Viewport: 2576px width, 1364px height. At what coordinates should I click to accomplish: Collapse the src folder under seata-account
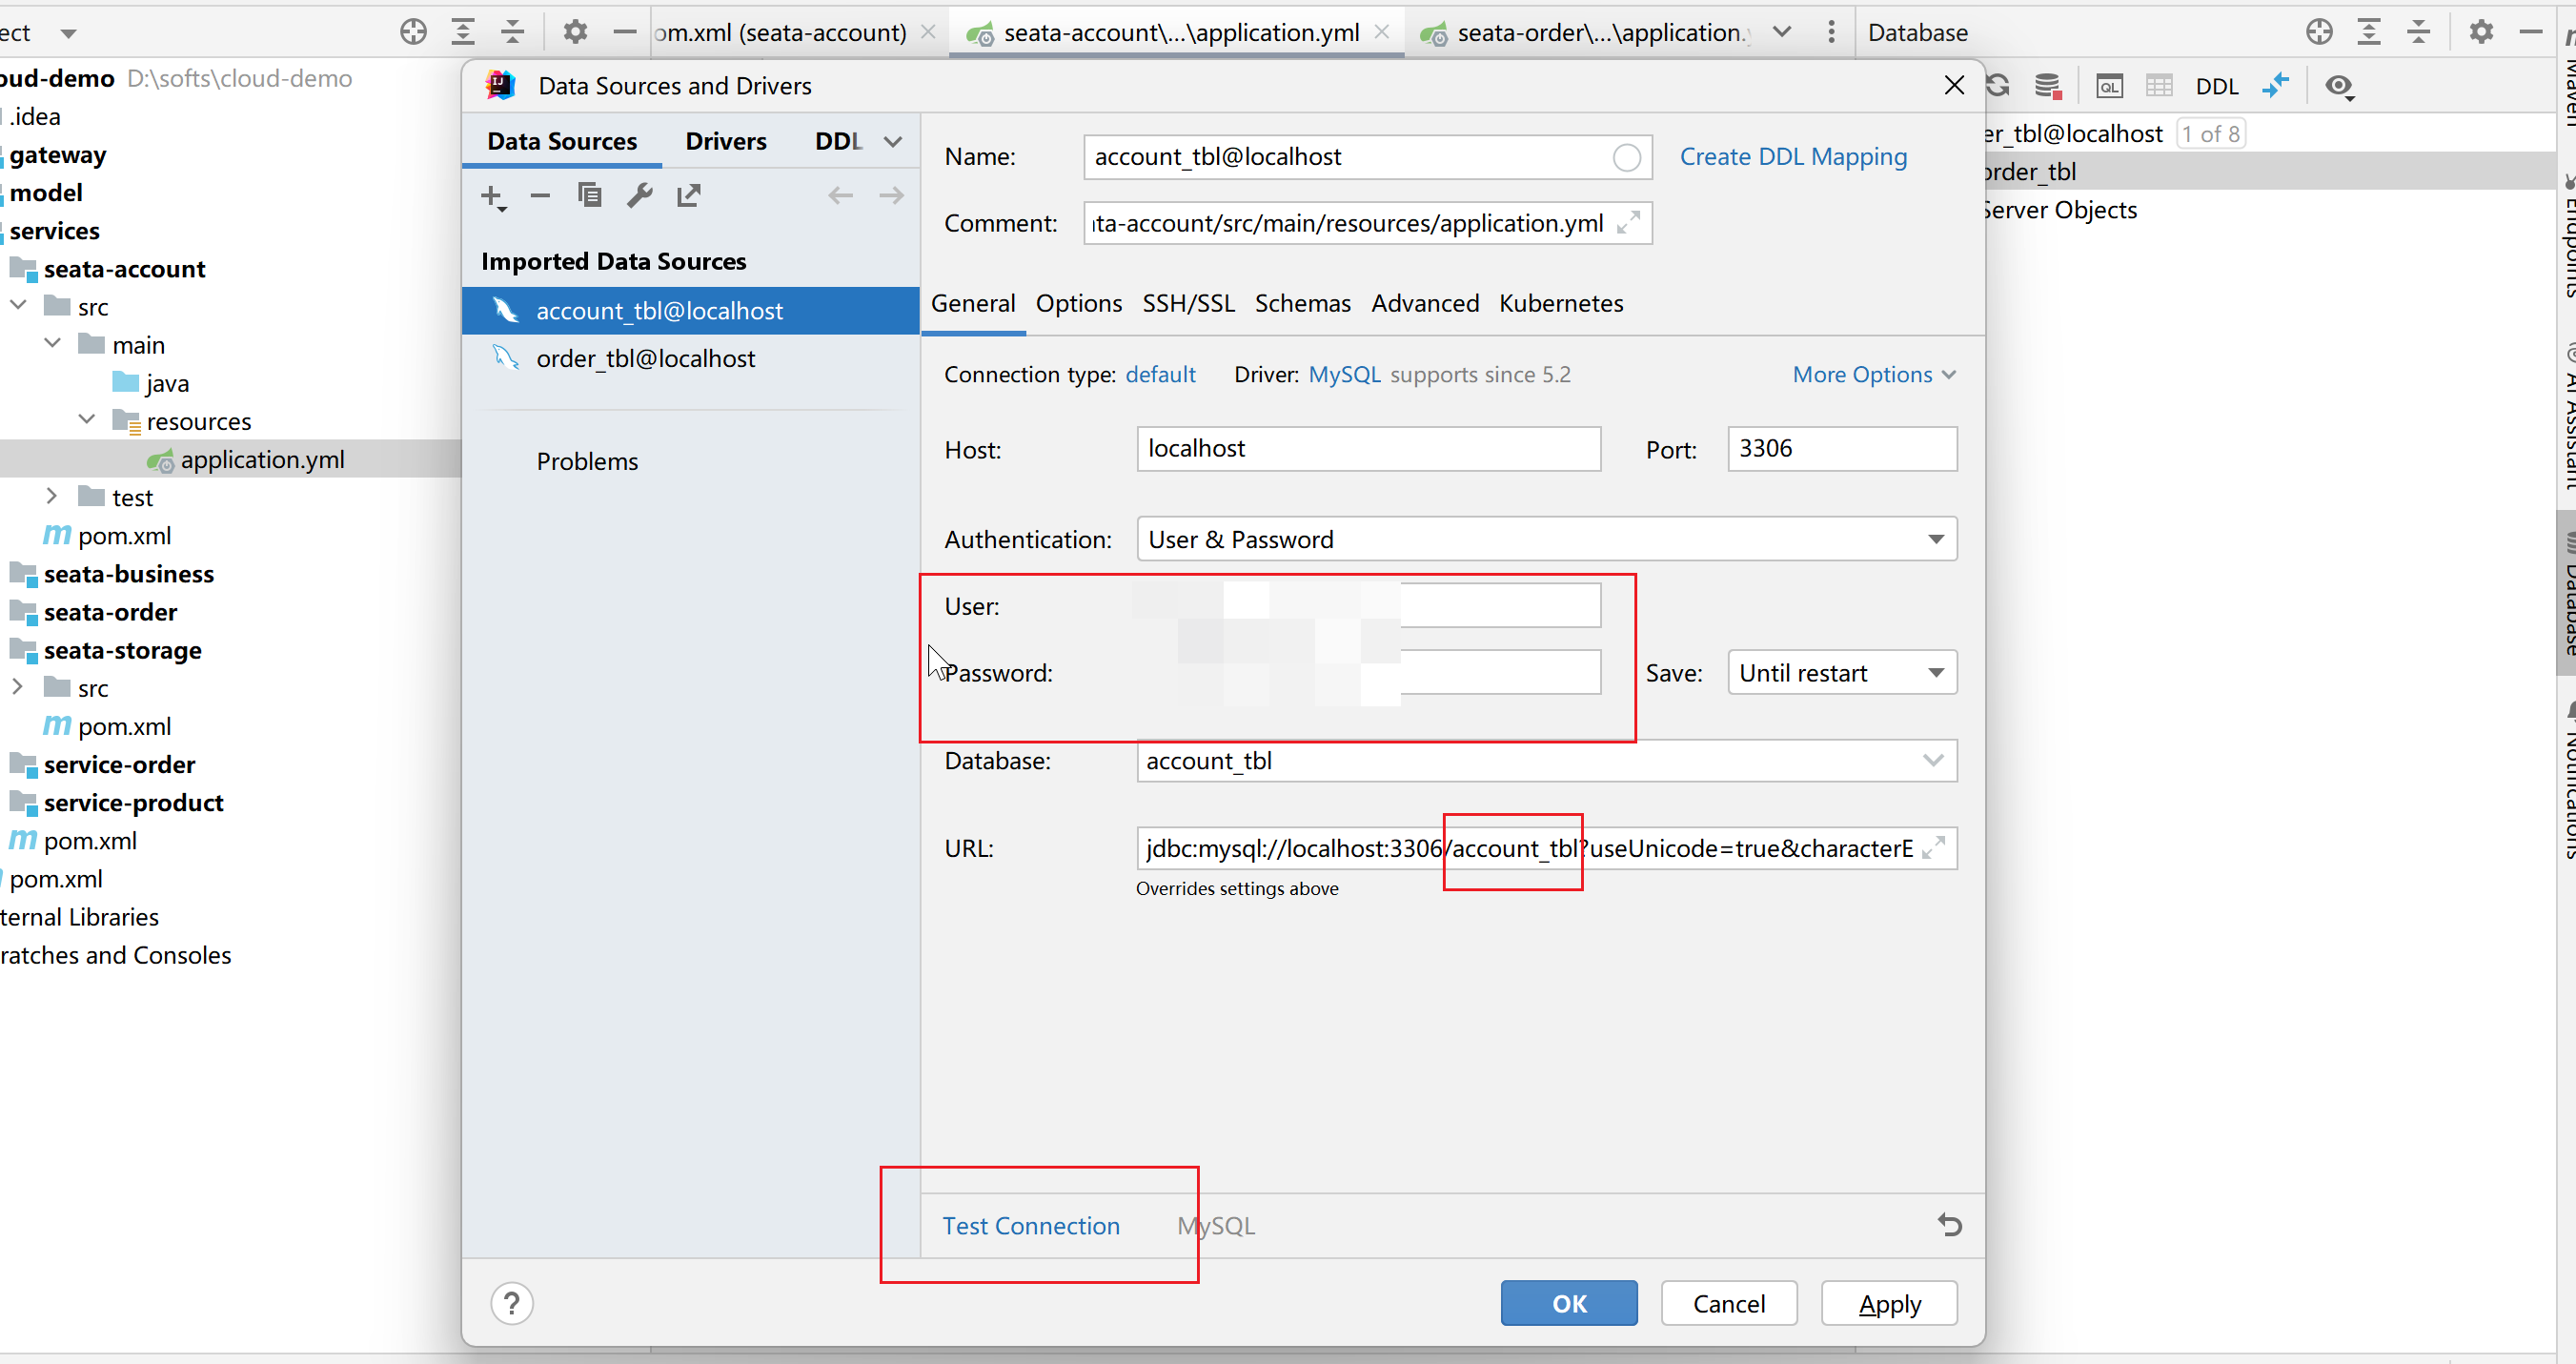pos(19,306)
